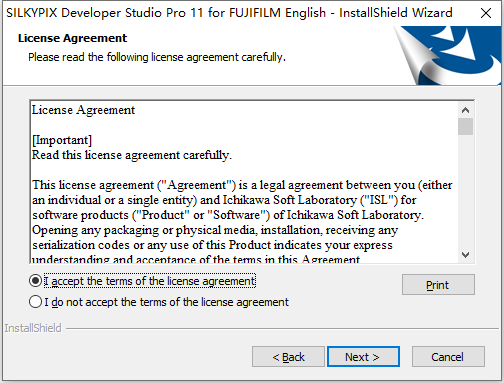Go to previous step with Back button
The image size is (504, 383).
coord(288,357)
